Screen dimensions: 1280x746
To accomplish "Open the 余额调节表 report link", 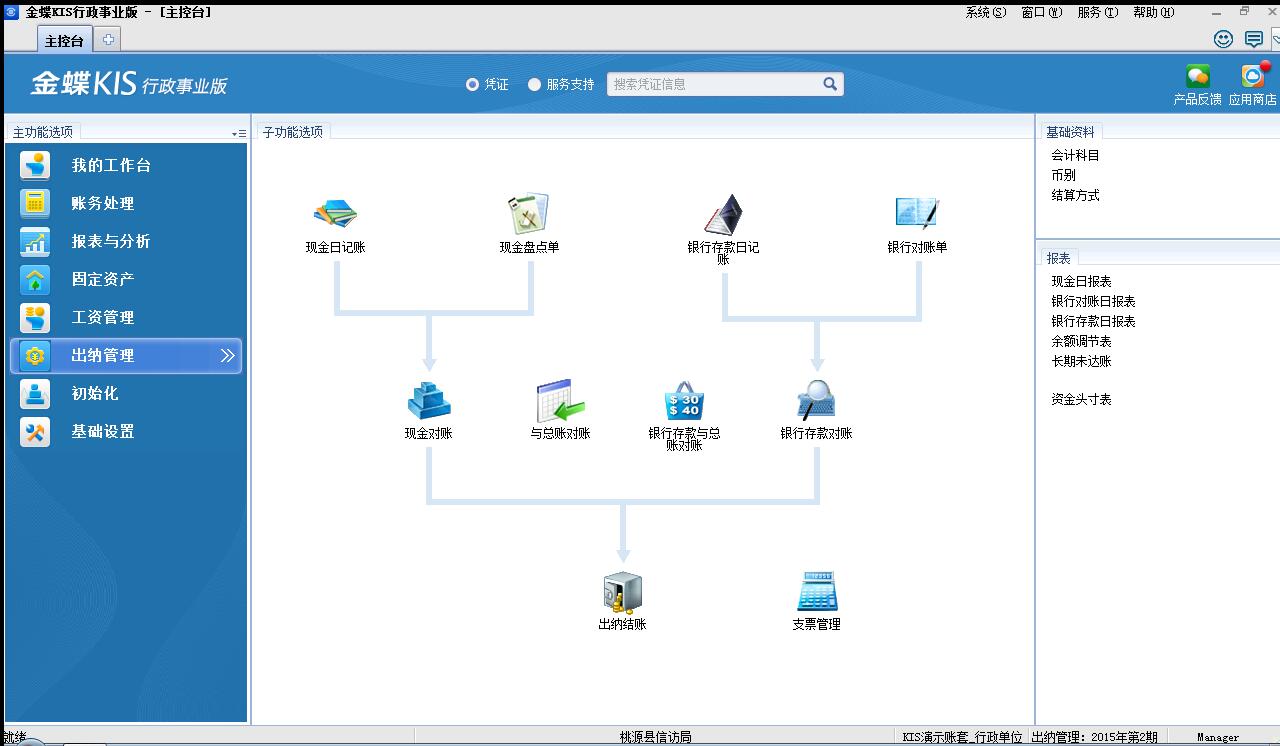I will [1081, 341].
